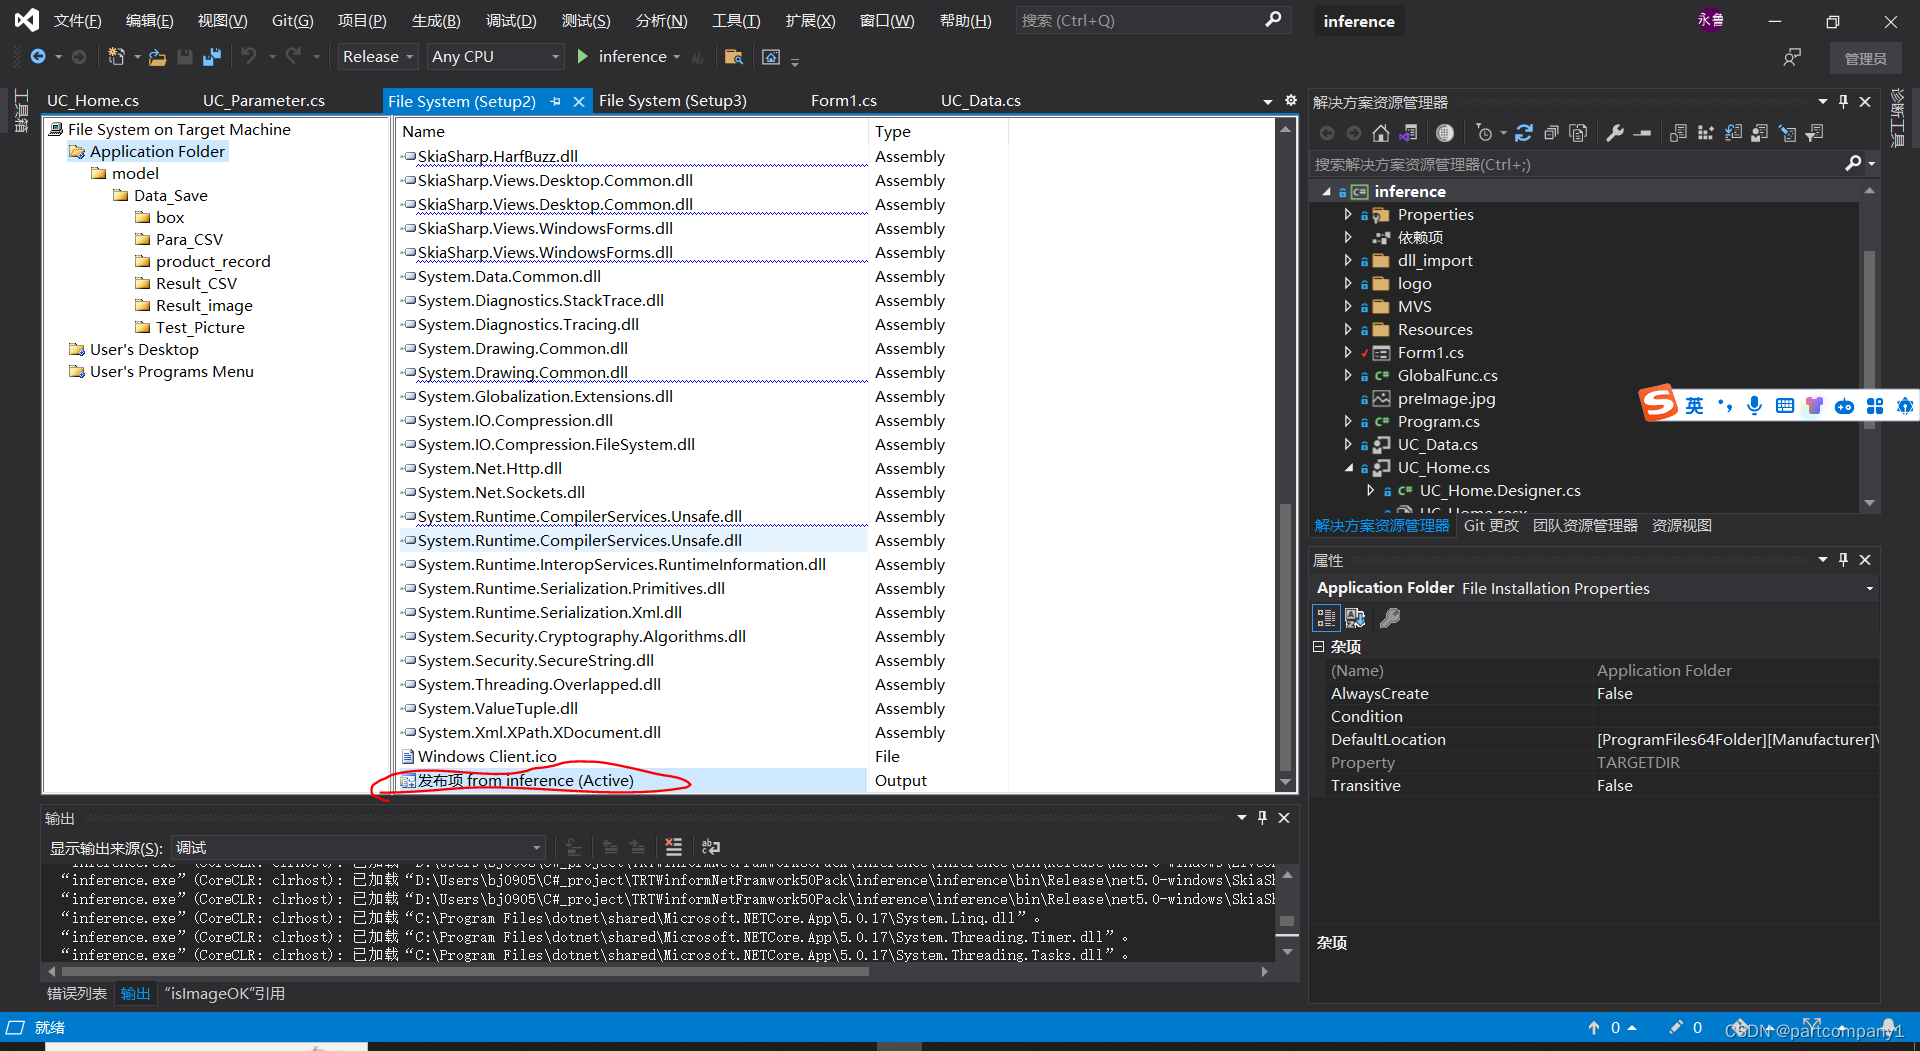Viewport: 1920px width, 1051px height.
Task: Click the Open File toolbar icon
Action: pos(157,57)
